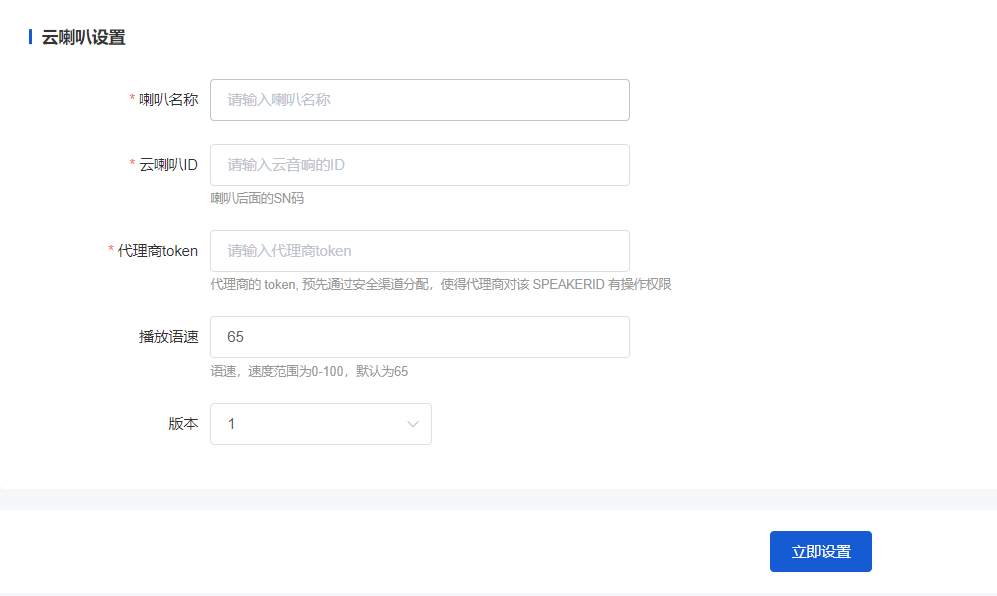Click the 云喇叭设置 section heading
Image resolution: width=997 pixels, height=596 pixels.
pyautogui.click(x=83, y=38)
